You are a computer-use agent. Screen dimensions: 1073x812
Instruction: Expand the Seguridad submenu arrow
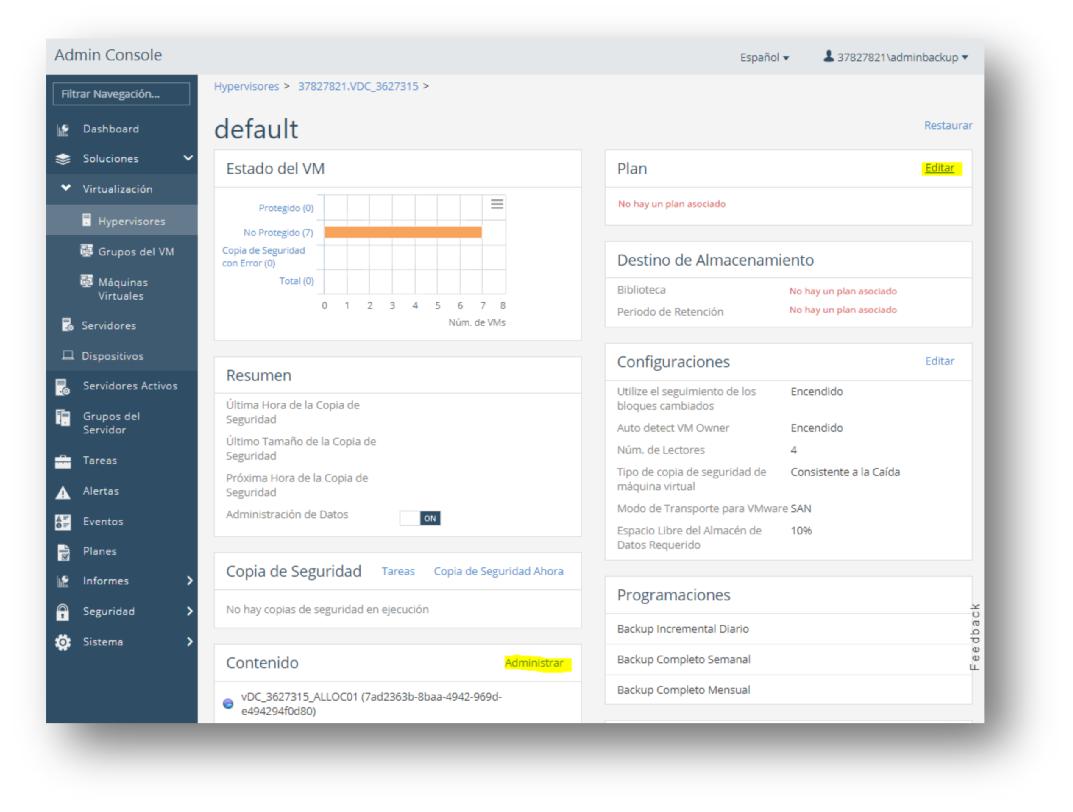point(190,611)
